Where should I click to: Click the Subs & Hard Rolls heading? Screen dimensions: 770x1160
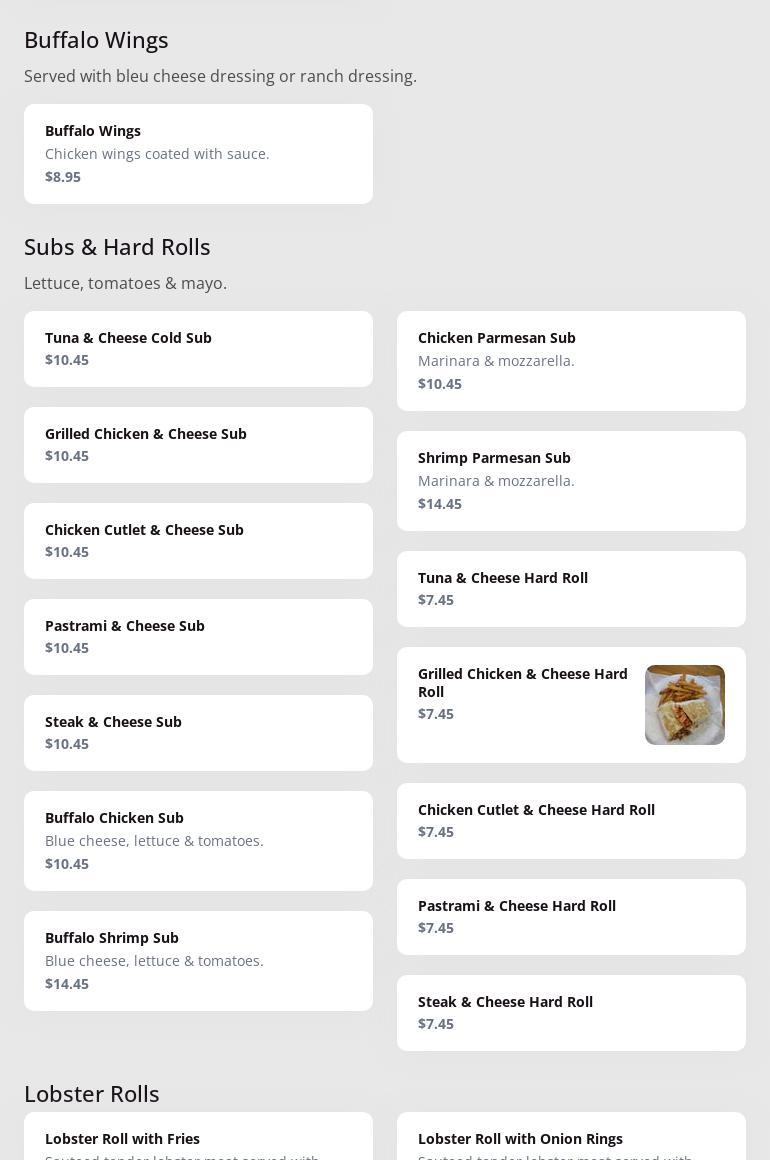[117, 247]
